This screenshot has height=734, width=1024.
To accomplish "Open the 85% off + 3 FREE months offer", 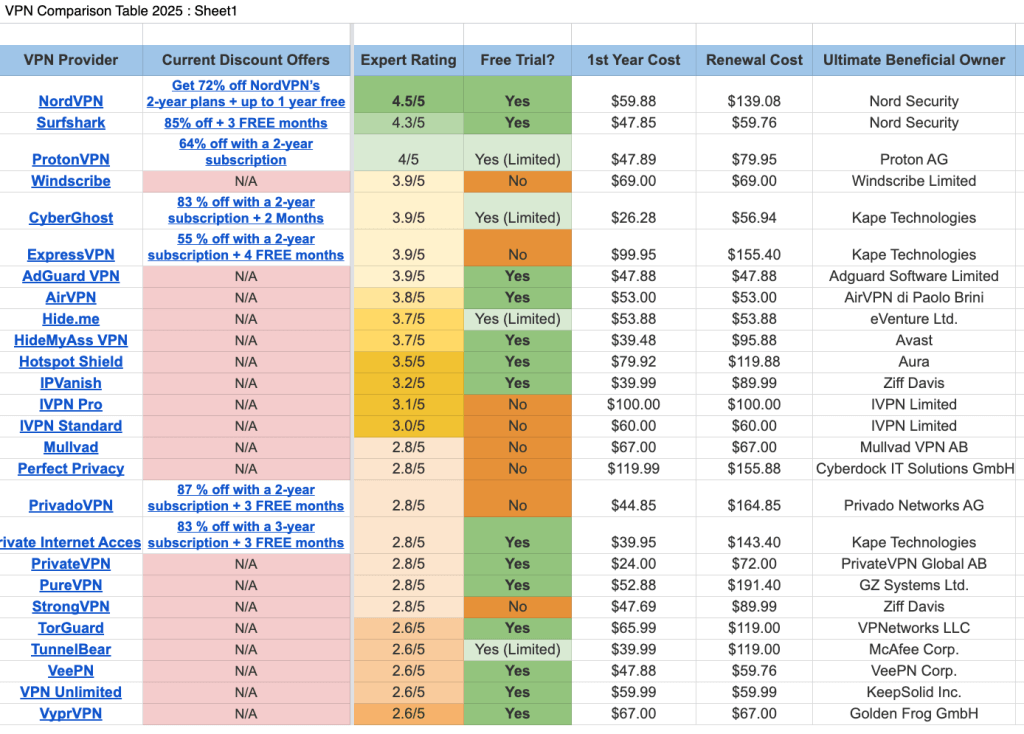I will click(x=246, y=123).
